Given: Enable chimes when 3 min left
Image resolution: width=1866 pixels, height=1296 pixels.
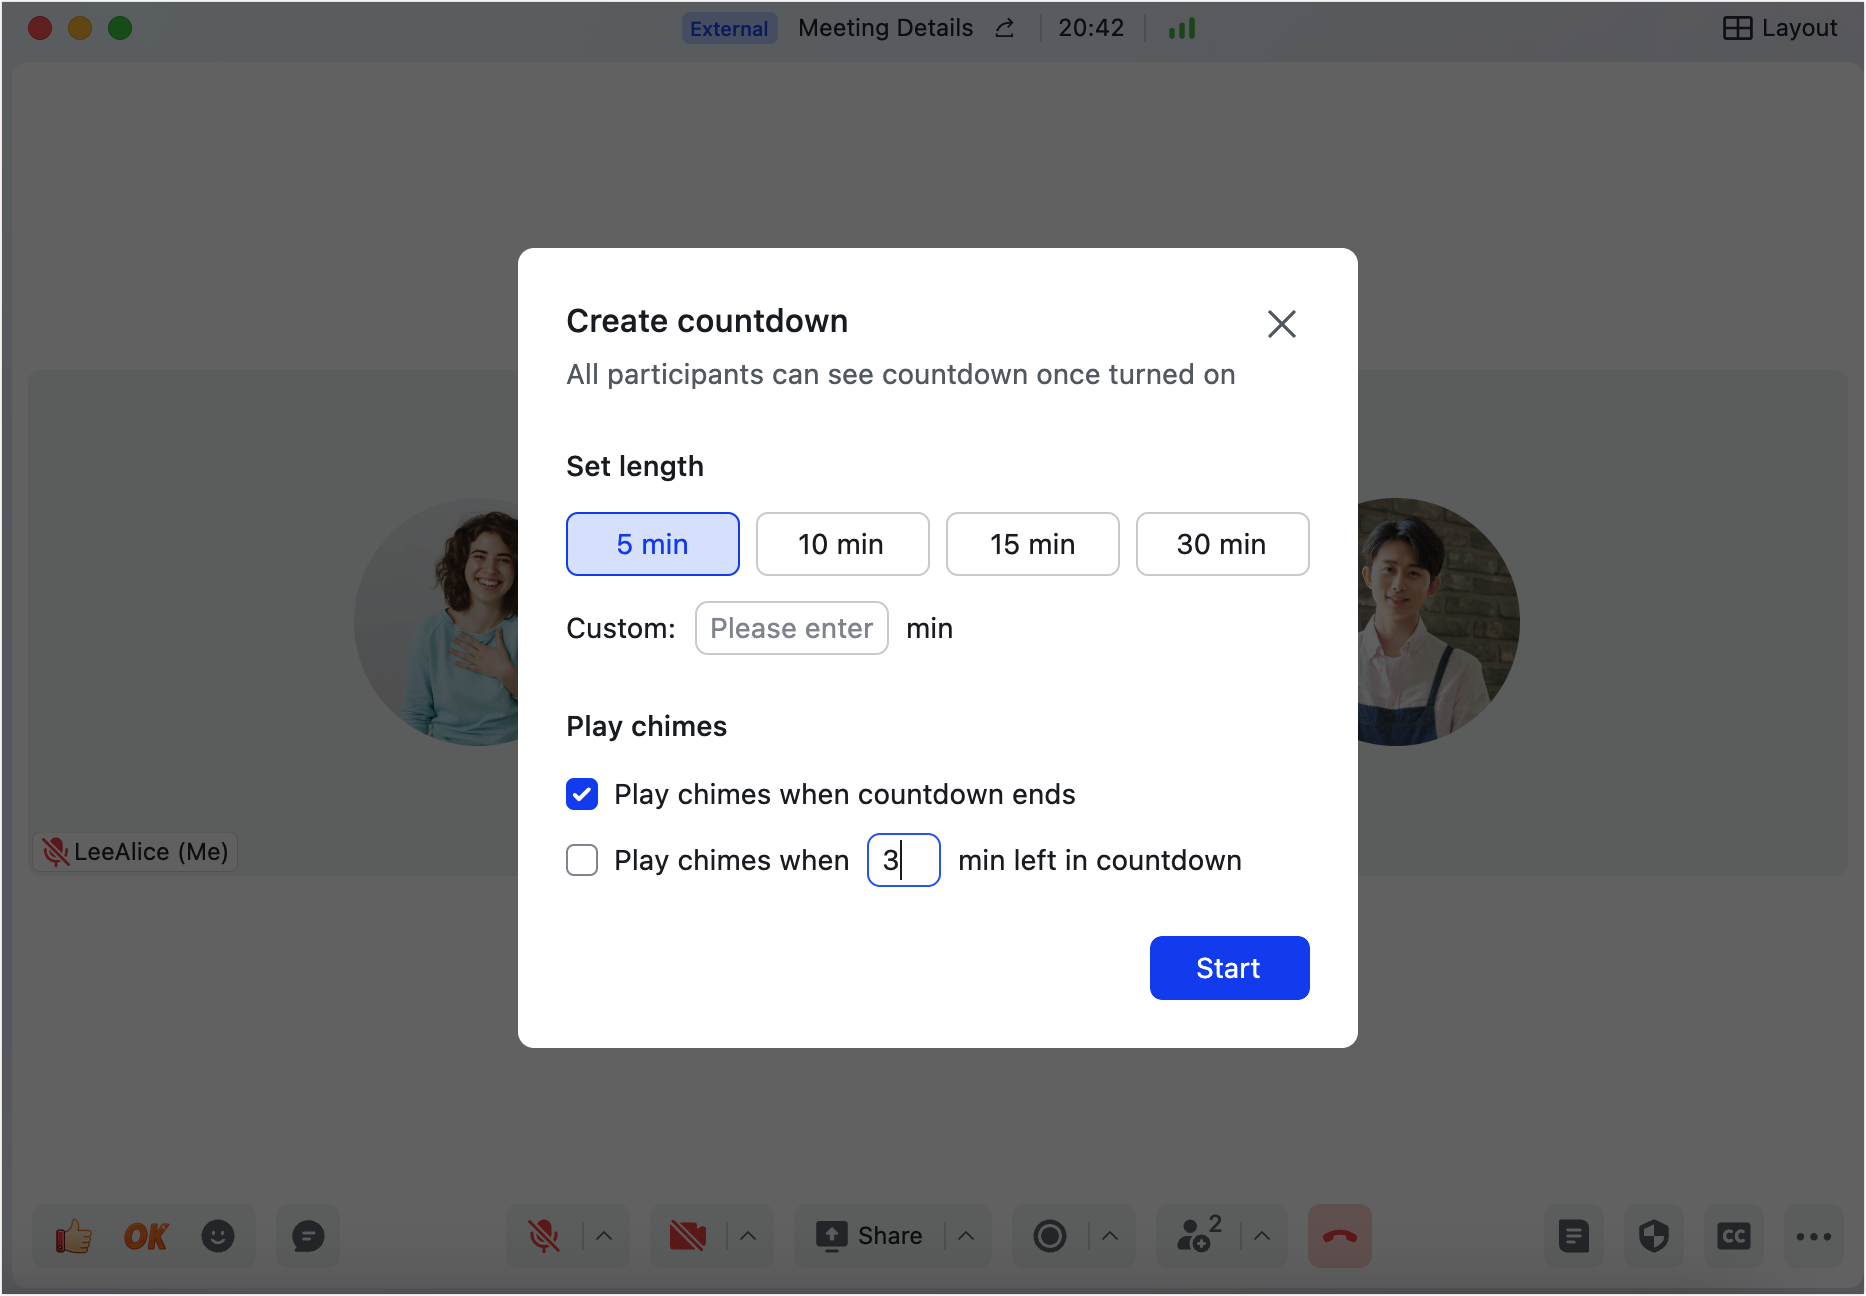Looking at the screenshot, I should (581, 860).
